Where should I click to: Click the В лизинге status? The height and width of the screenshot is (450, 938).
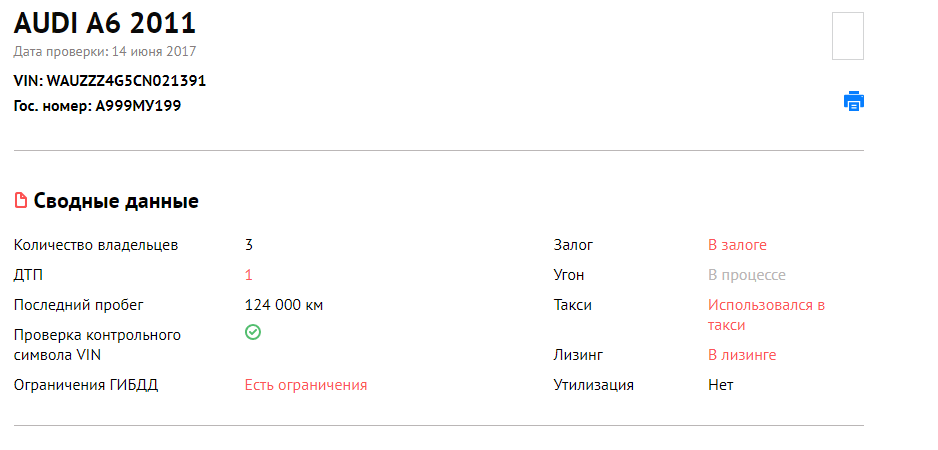tap(742, 355)
